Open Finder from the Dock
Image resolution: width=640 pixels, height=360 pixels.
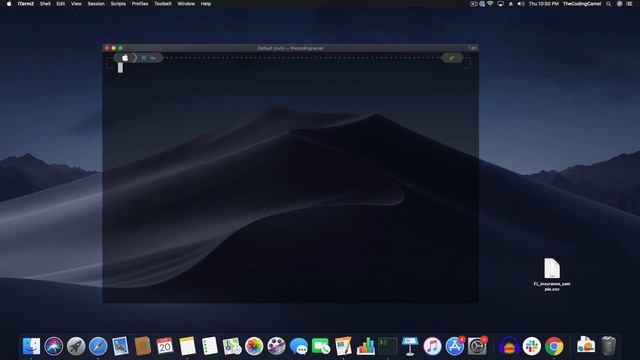pyautogui.click(x=31, y=347)
